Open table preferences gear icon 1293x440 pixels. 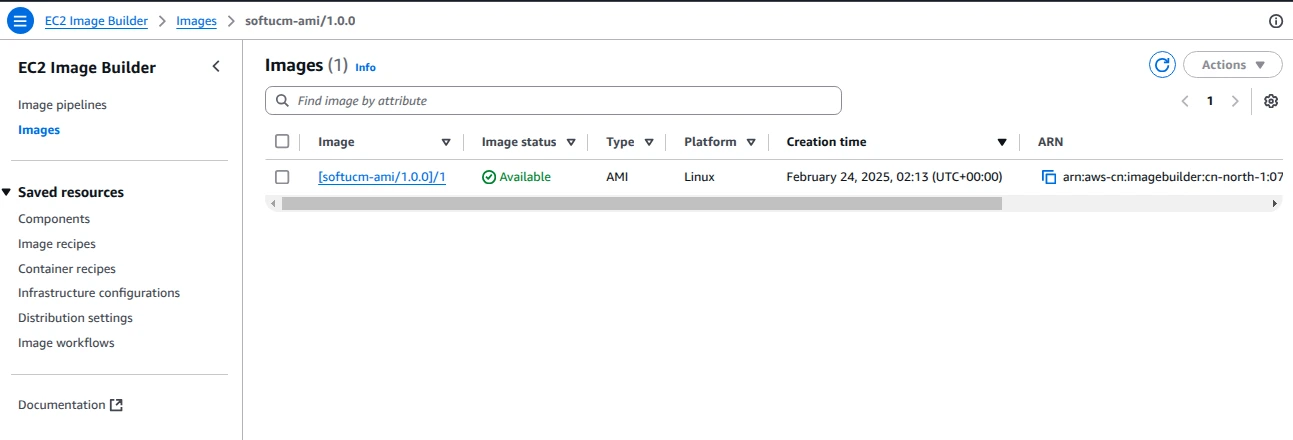[x=1271, y=101]
